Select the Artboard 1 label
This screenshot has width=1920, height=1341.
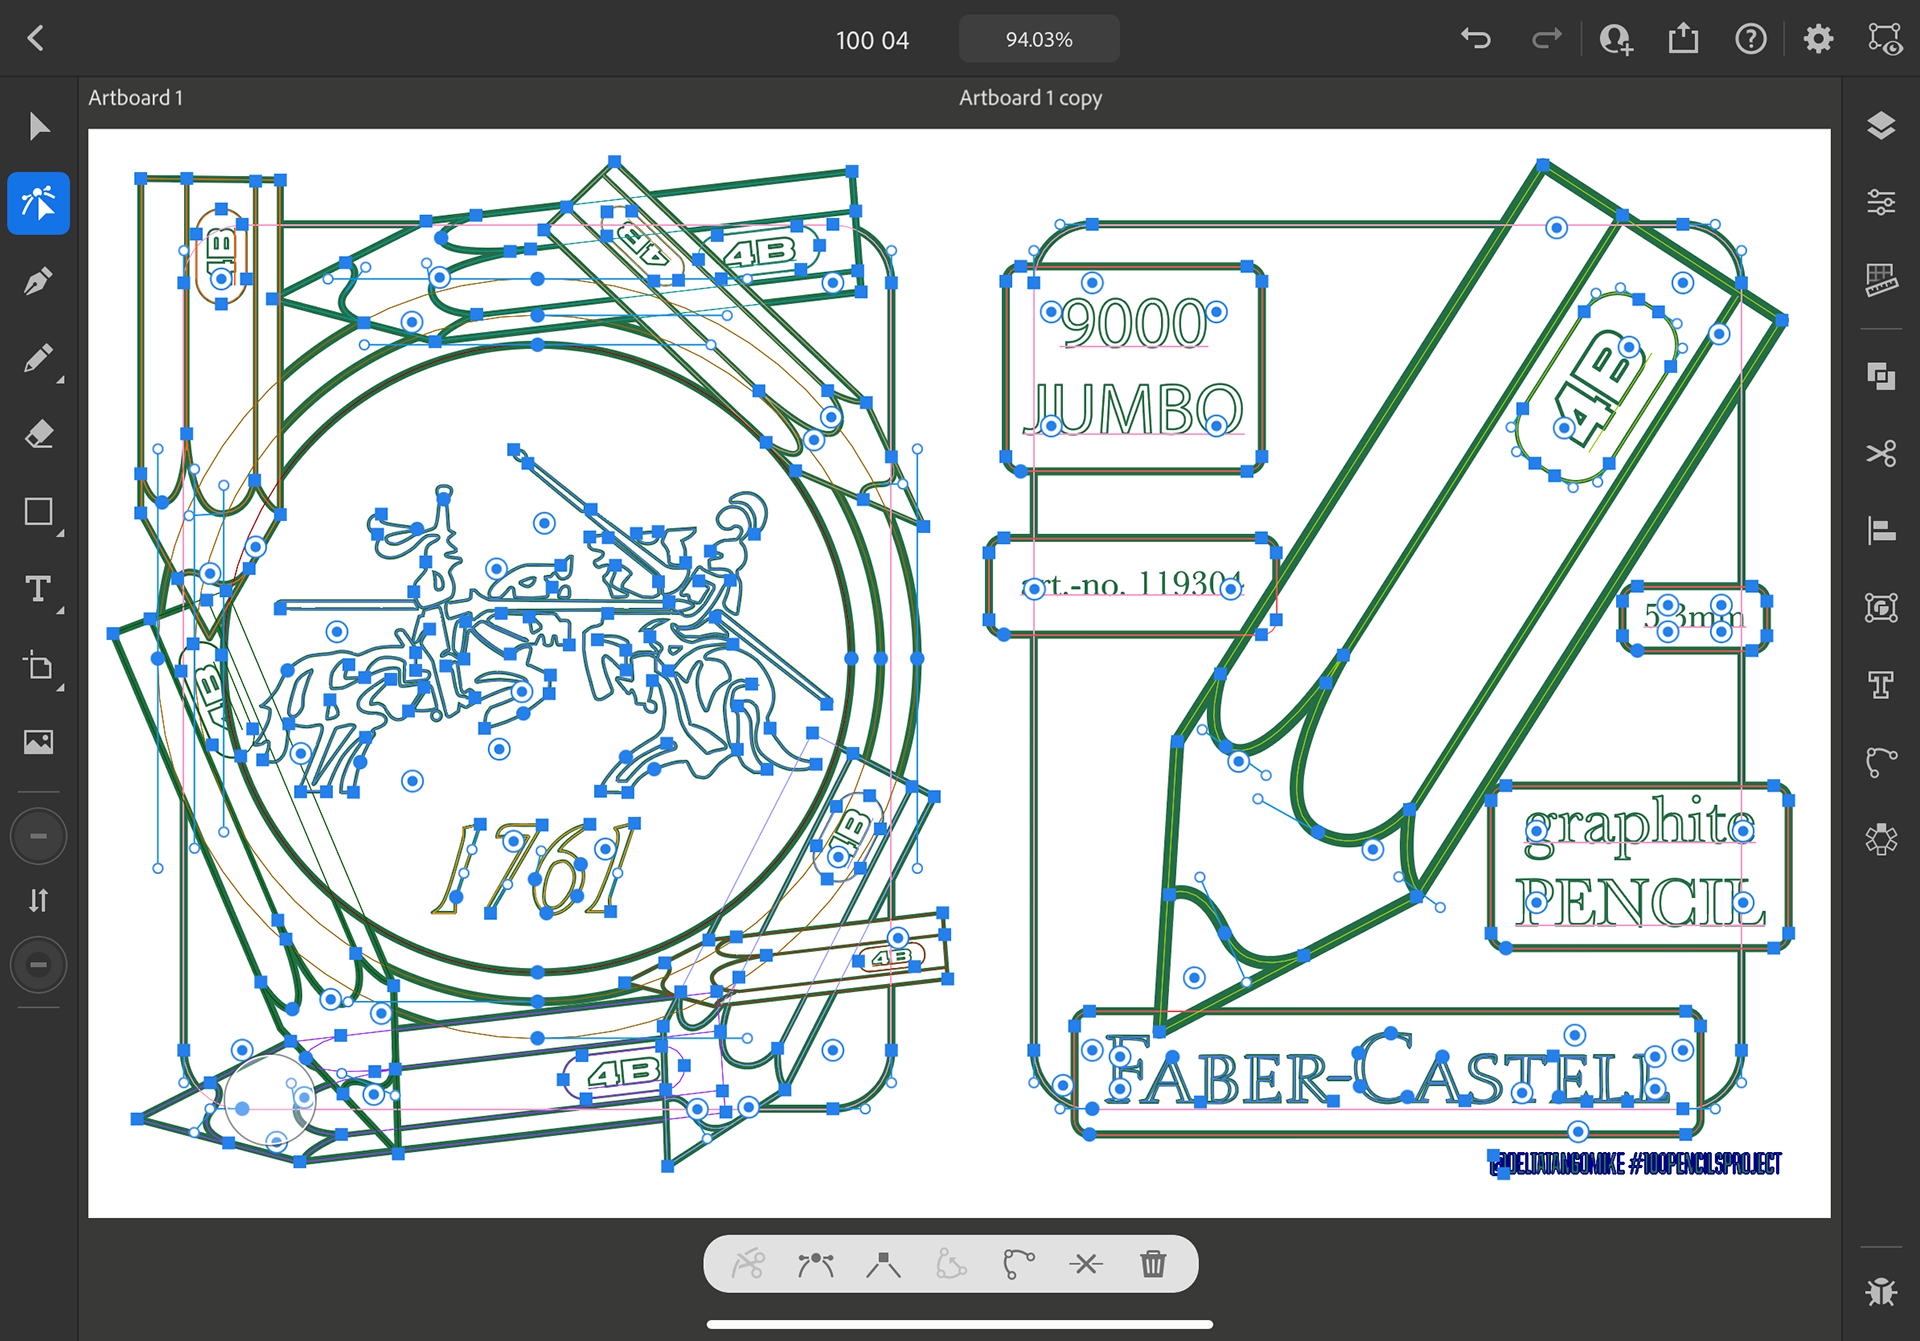135,98
